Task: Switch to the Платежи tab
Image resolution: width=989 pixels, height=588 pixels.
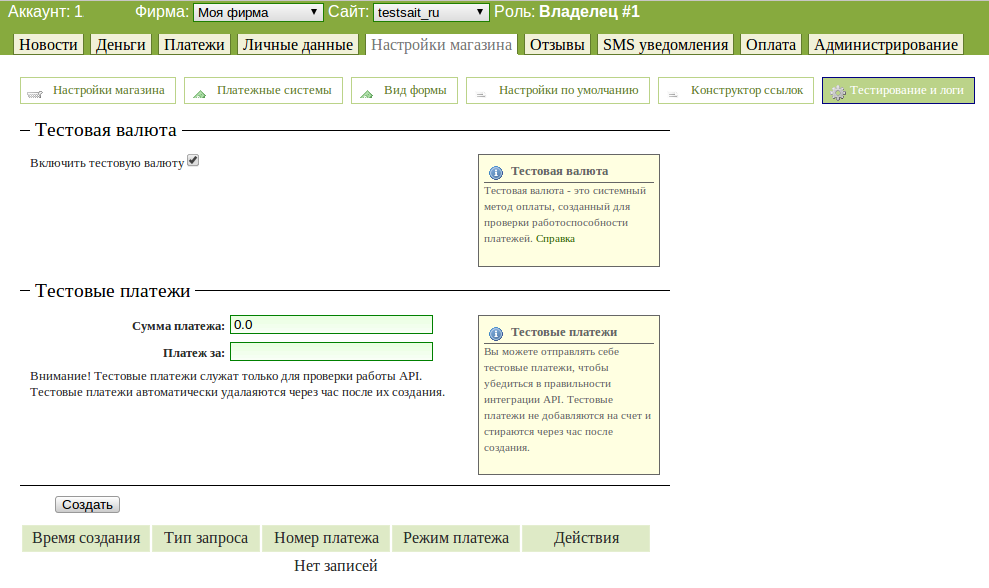Action: click(x=194, y=45)
